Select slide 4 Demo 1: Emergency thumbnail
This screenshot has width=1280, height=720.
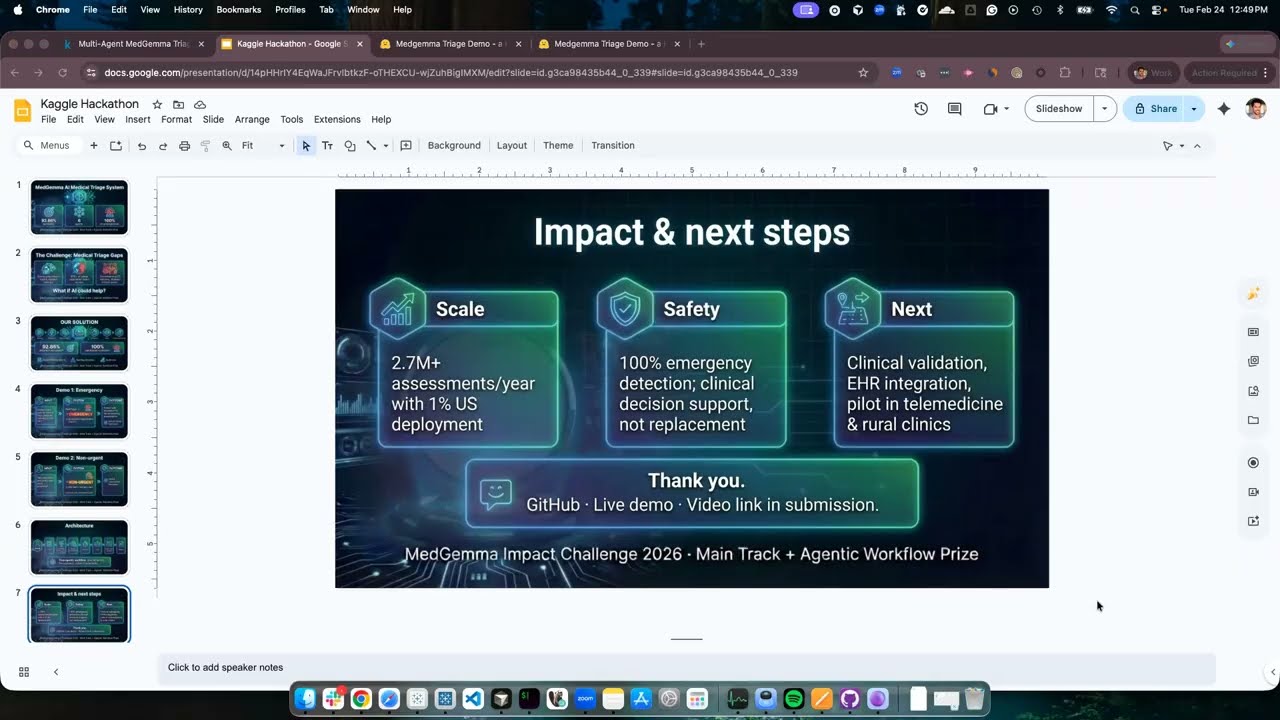coord(79,411)
